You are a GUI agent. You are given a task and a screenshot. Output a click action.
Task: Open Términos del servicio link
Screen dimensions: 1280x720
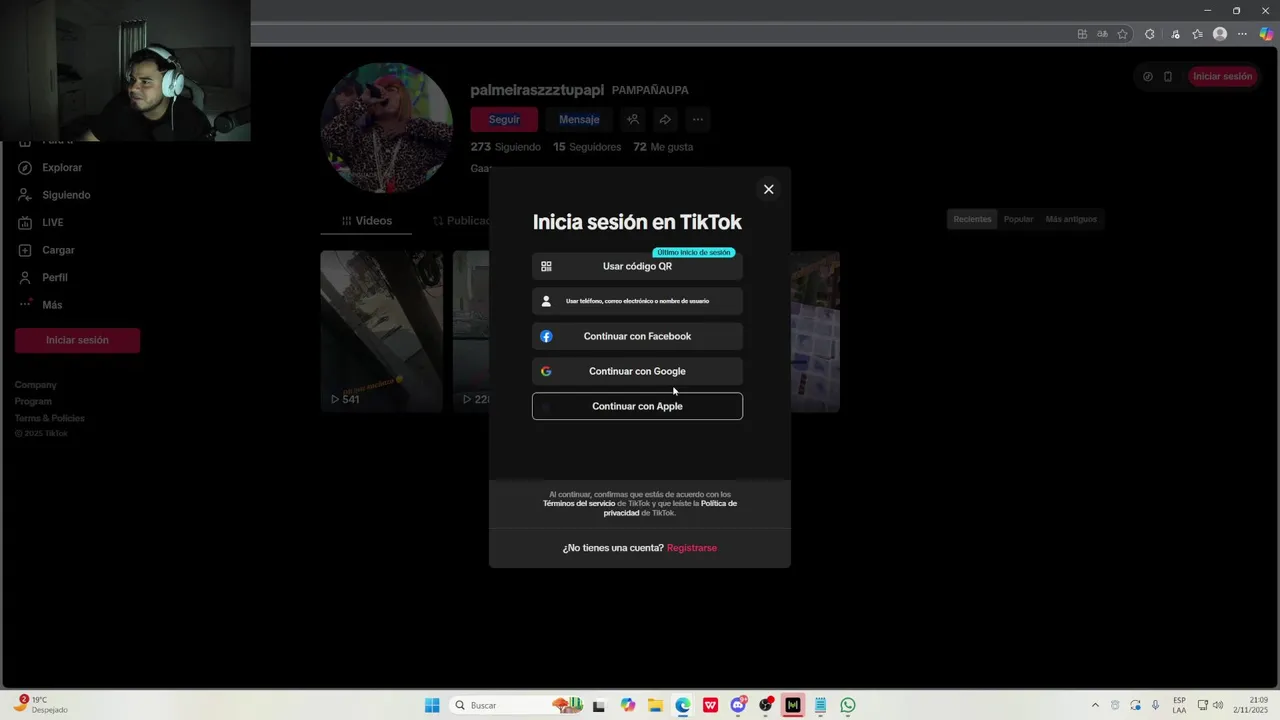coord(579,504)
